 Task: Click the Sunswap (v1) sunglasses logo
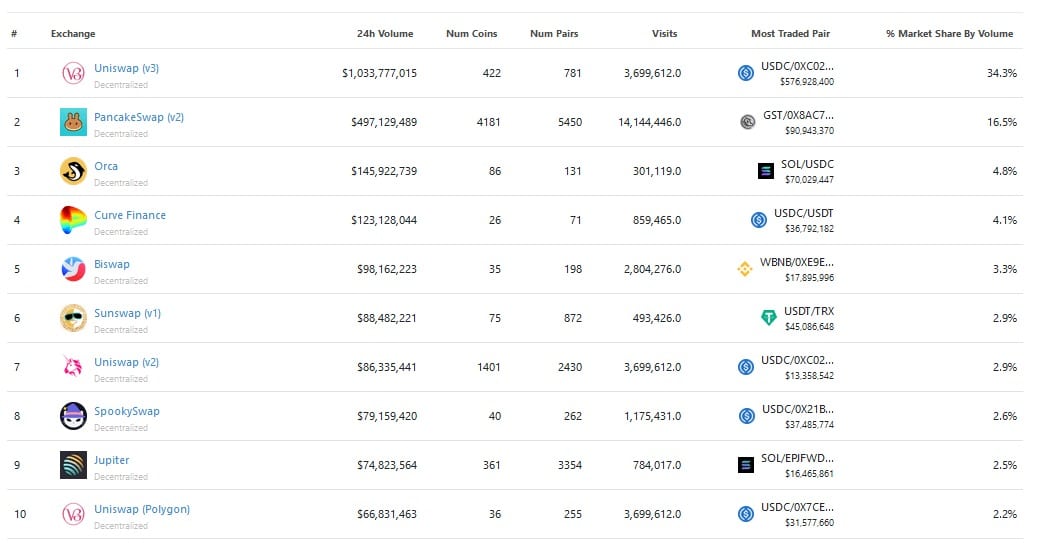pos(73,318)
